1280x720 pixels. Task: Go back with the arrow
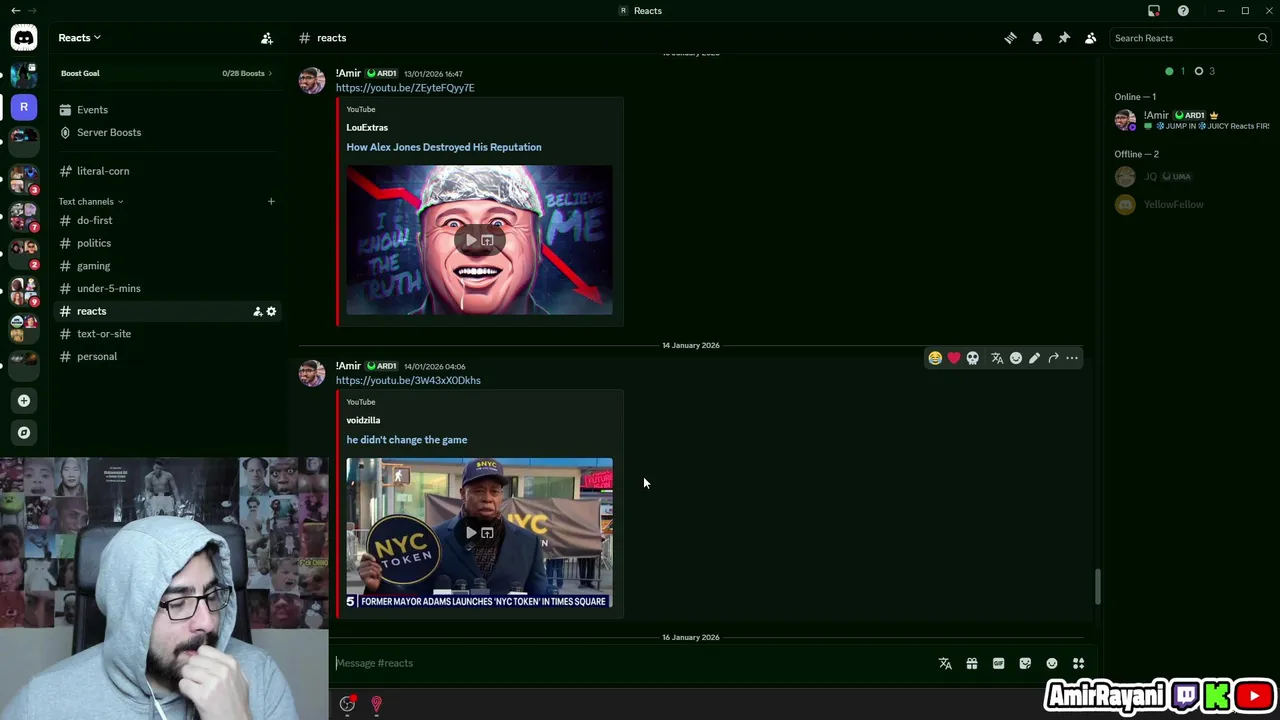tap(15, 11)
